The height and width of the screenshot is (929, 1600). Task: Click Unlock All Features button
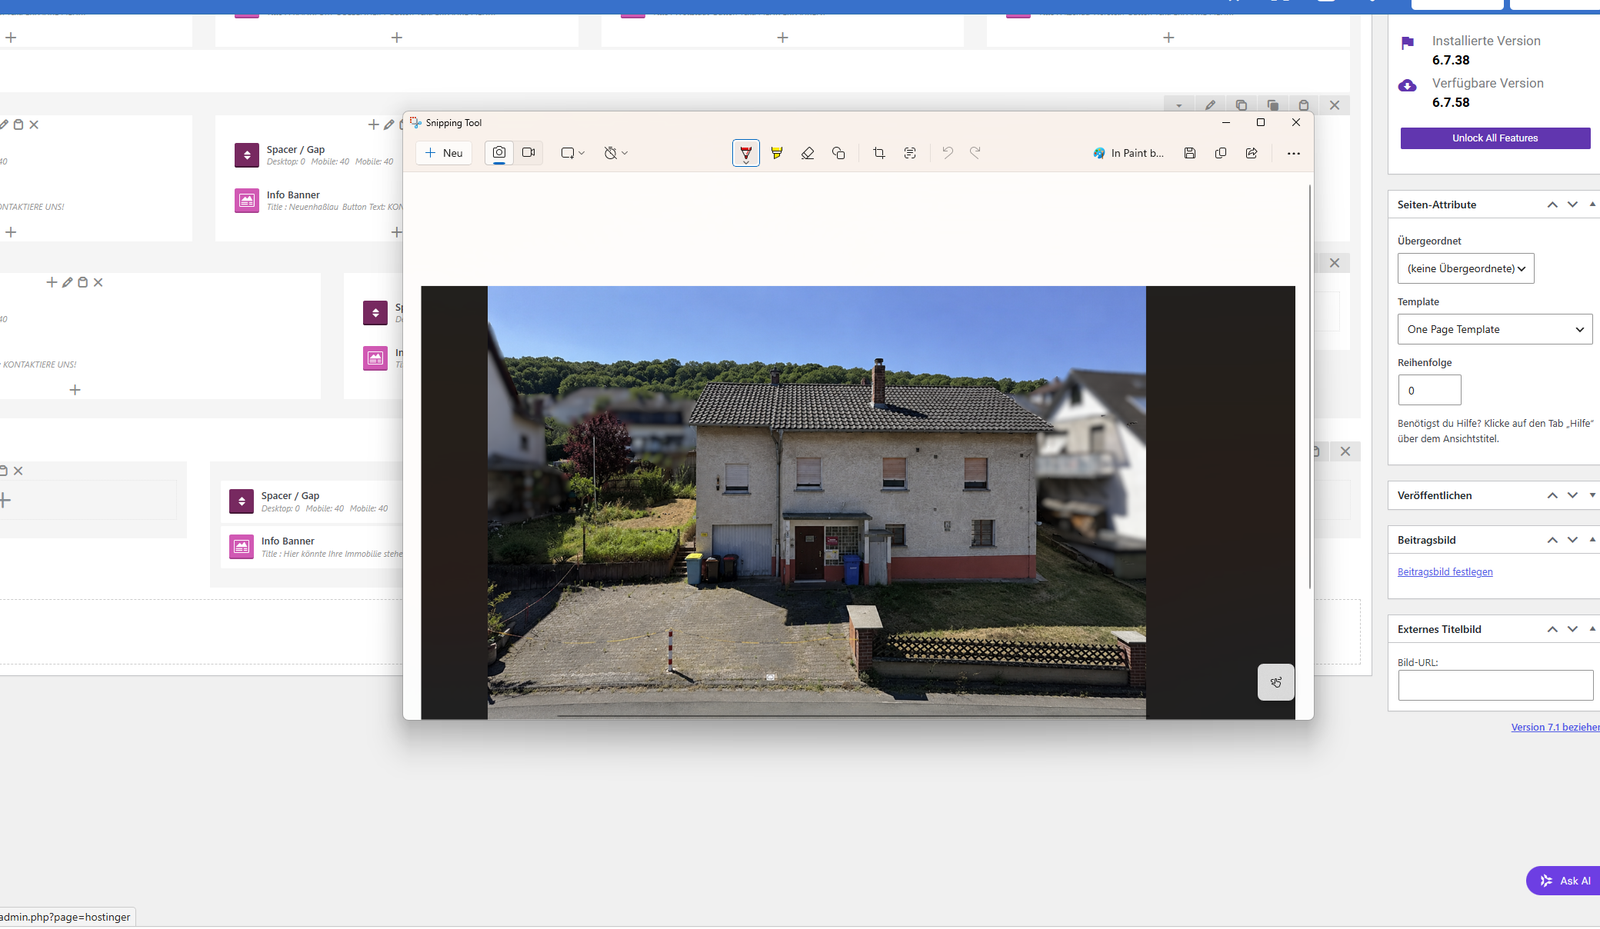point(1495,138)
